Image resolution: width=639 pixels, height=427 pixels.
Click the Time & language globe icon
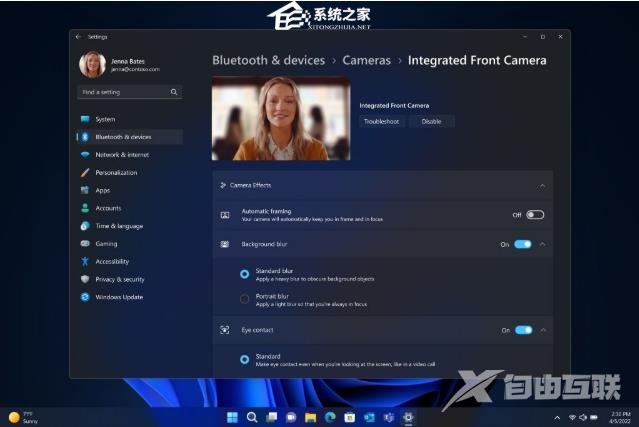85,226
